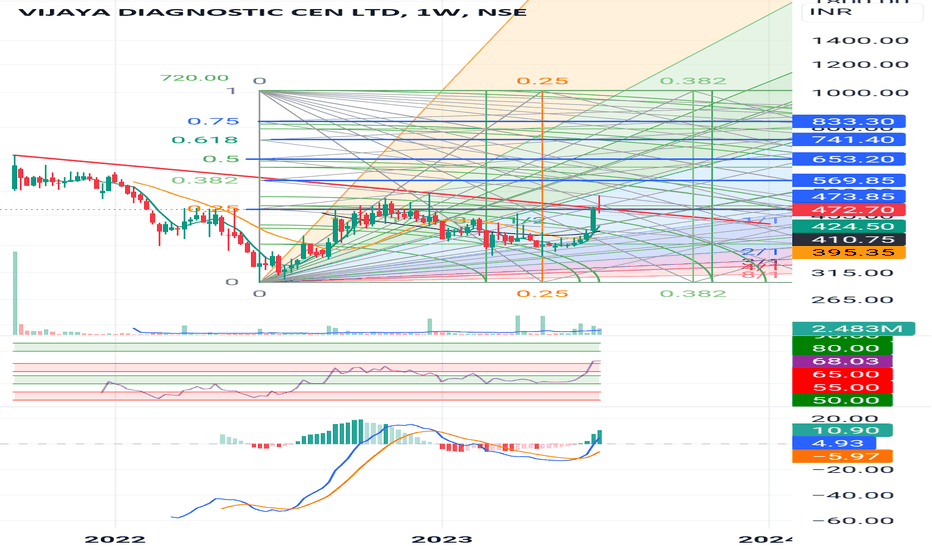Click the blue 833.30 price tag

[x=849, y=122]
